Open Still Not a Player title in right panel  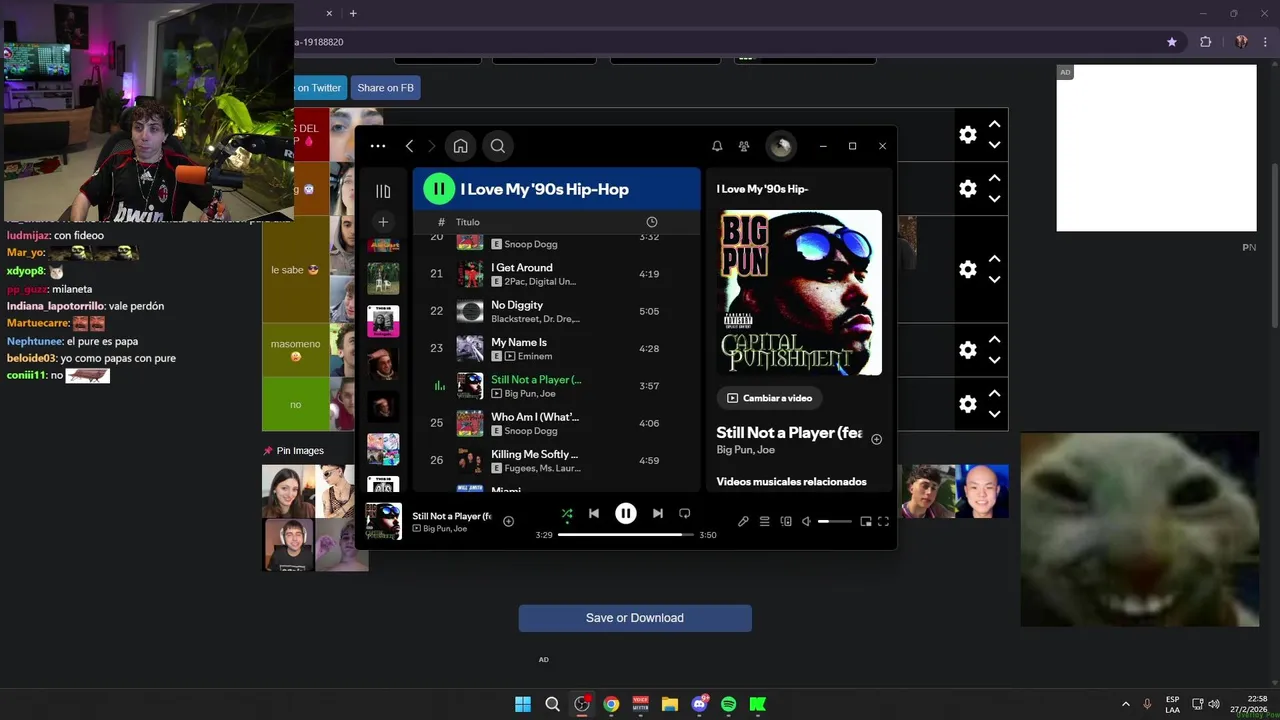pyautogui.click(x=789, y=432)
